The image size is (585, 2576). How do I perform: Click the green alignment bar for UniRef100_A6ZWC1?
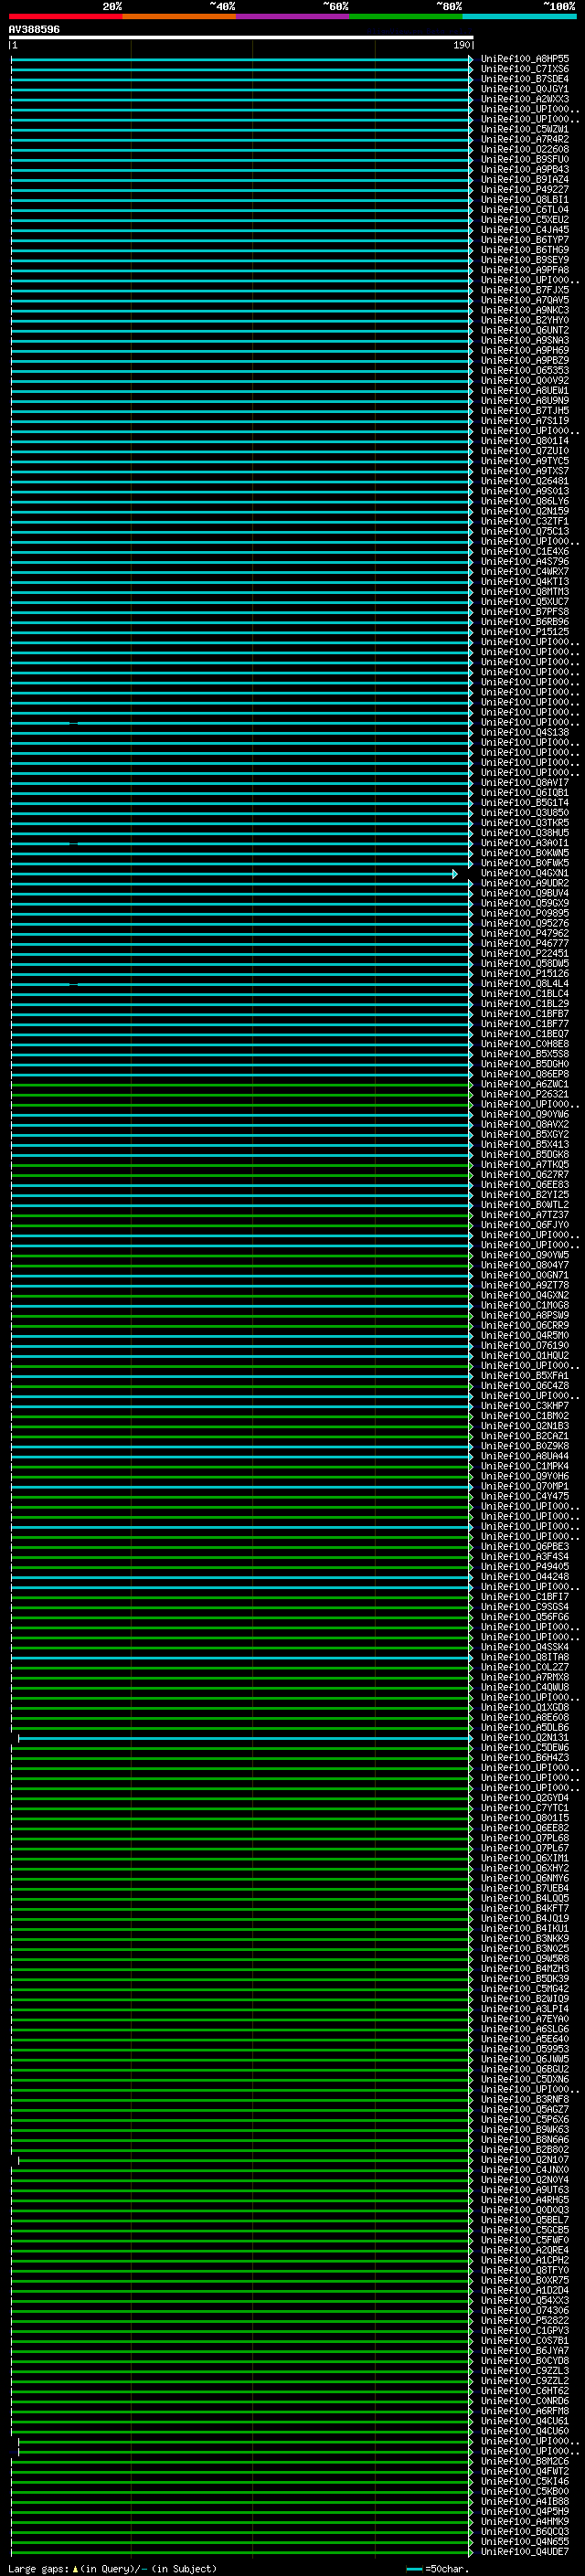(x=240, y=1085)
